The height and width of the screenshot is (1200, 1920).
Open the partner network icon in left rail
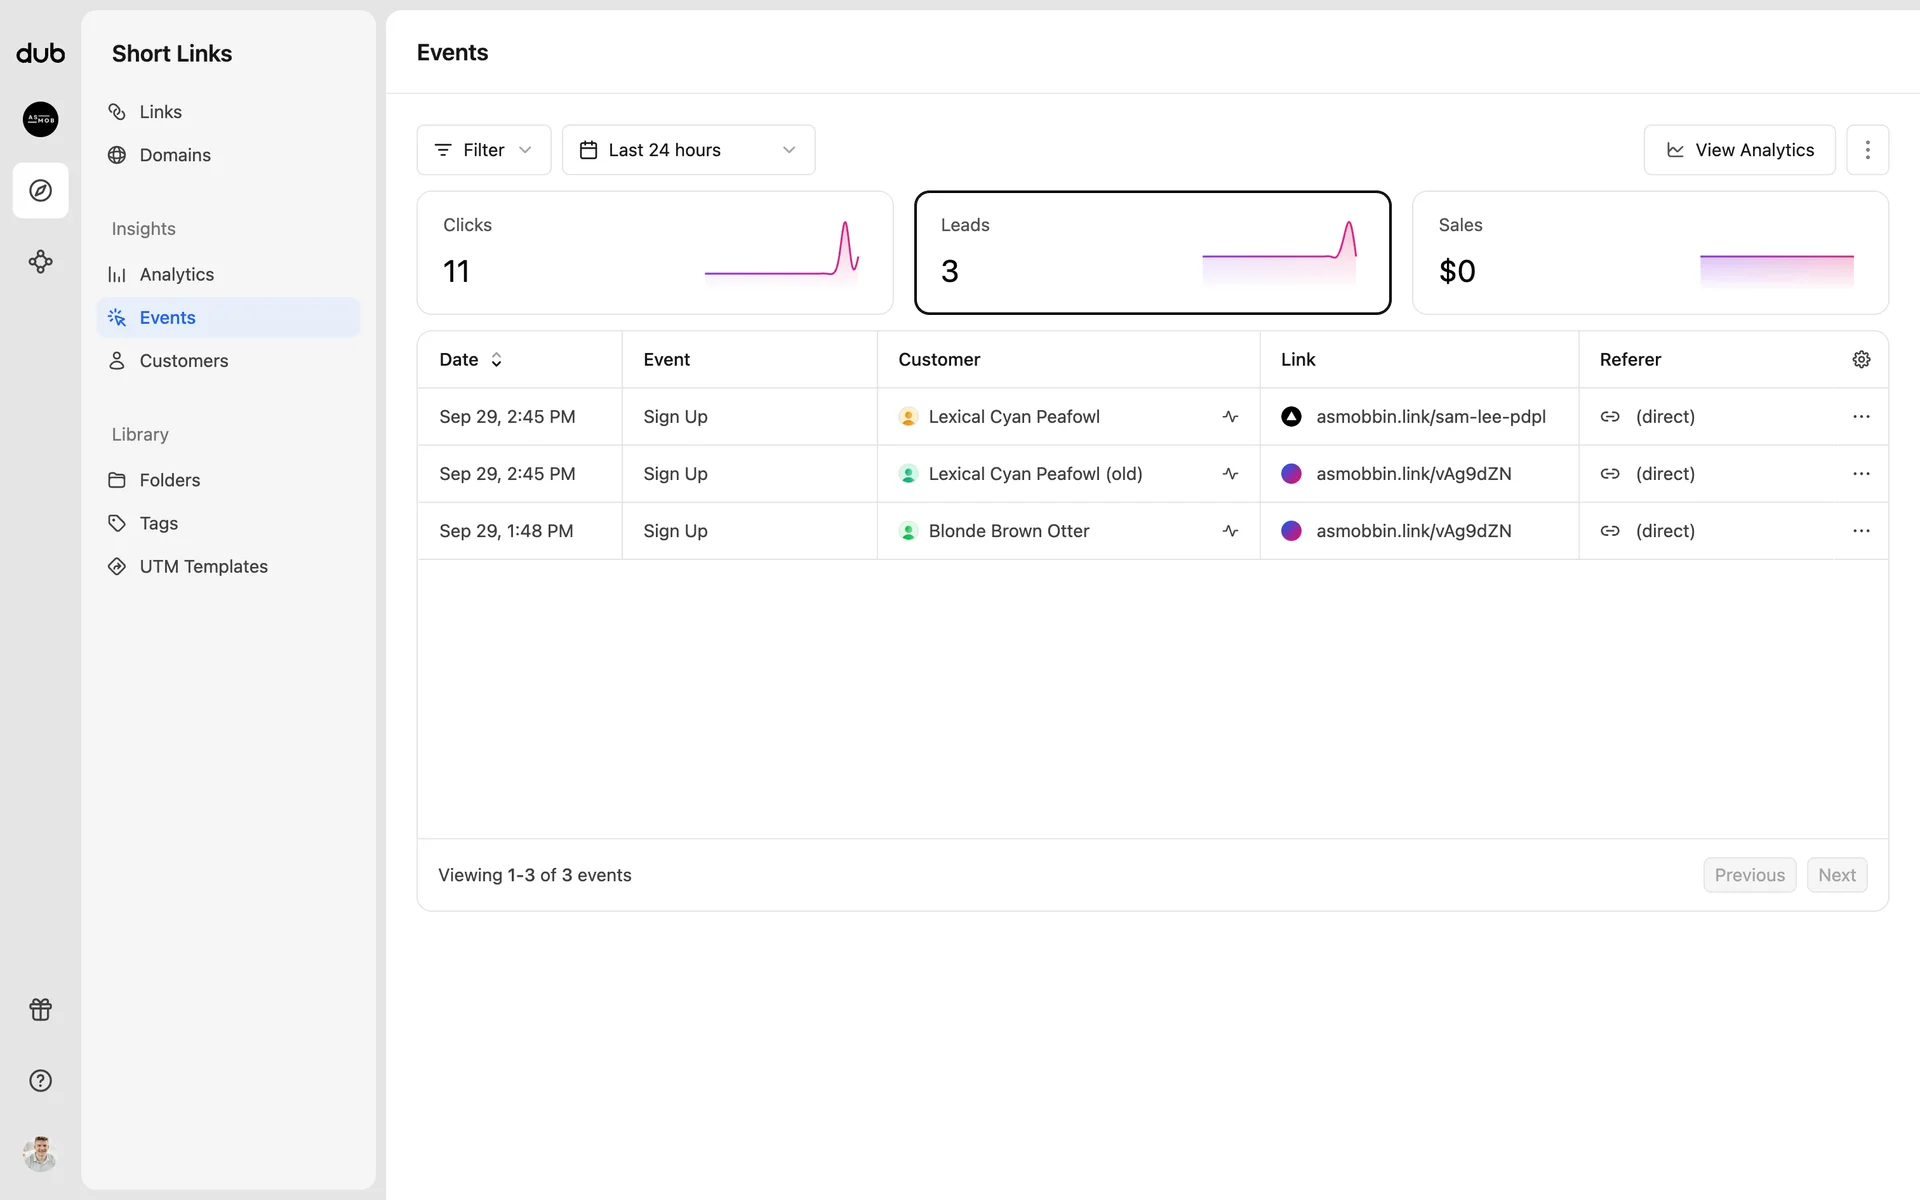(40, 262)
